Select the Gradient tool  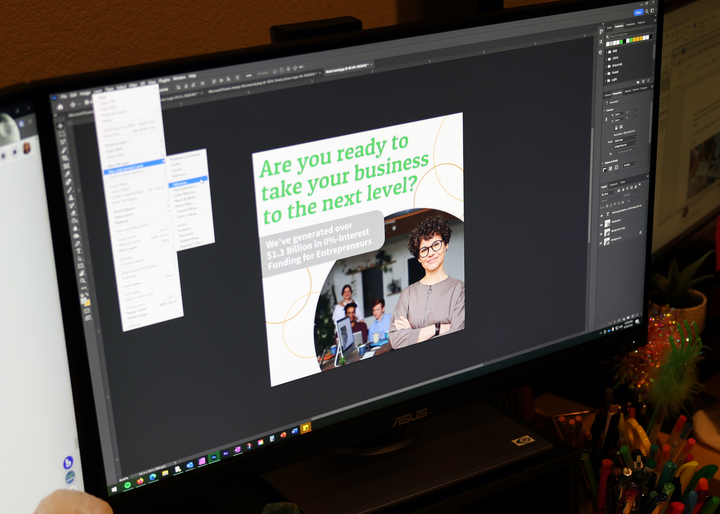pos(74,221)
